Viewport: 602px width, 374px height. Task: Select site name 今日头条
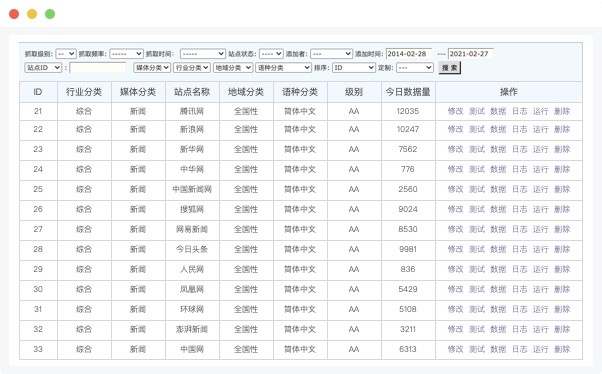click(x=192, y=249)
